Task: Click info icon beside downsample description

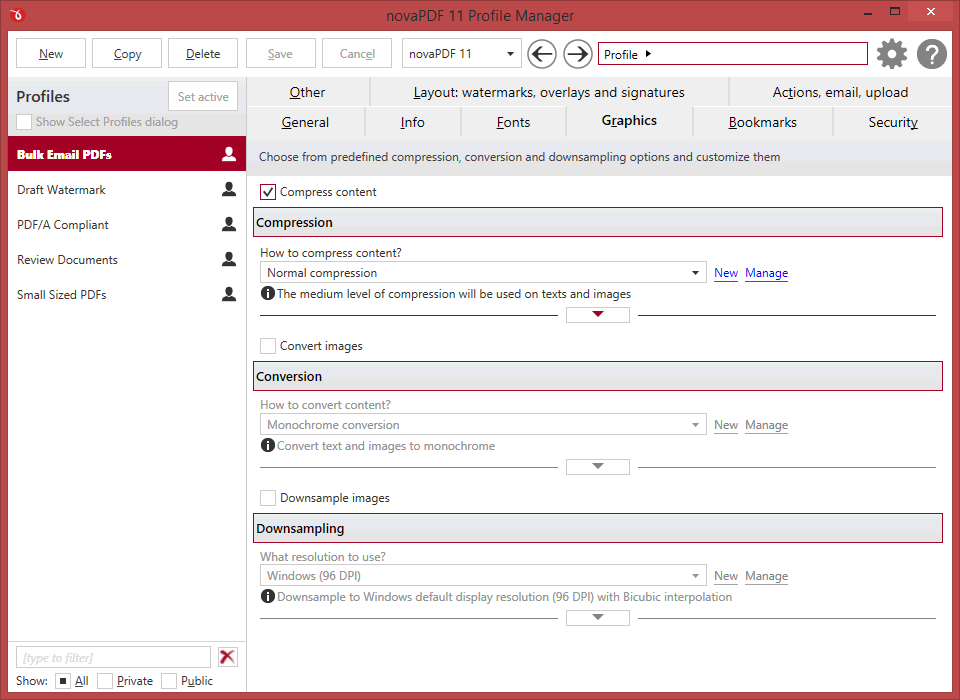Action: (x=268, y=596)
